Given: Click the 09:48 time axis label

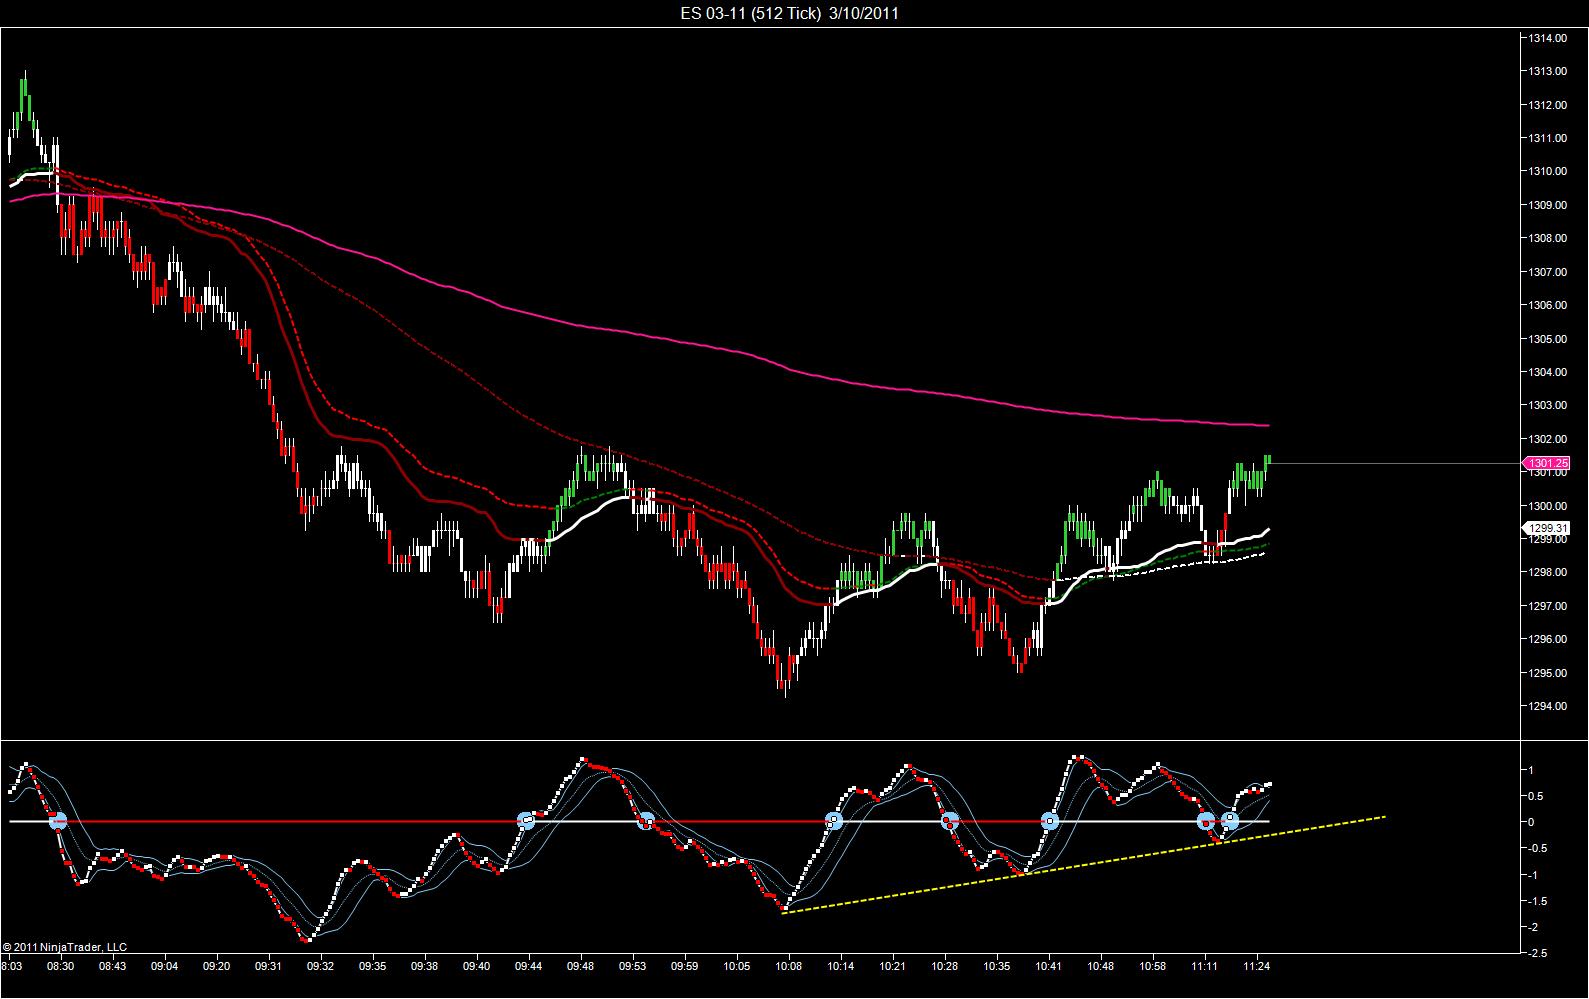Looking at the screenshot, I should 580,967.
